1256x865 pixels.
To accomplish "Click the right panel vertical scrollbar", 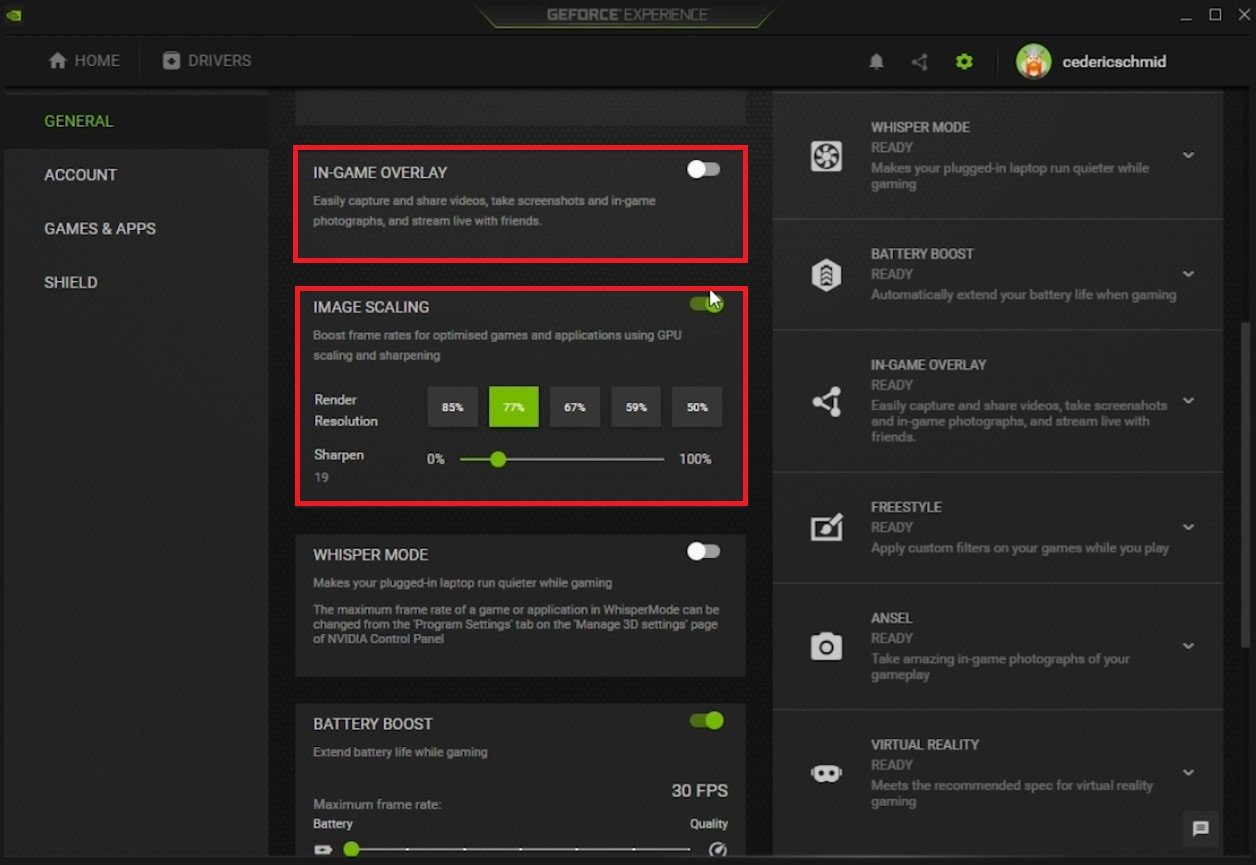I will click(x=1245, y=483).
